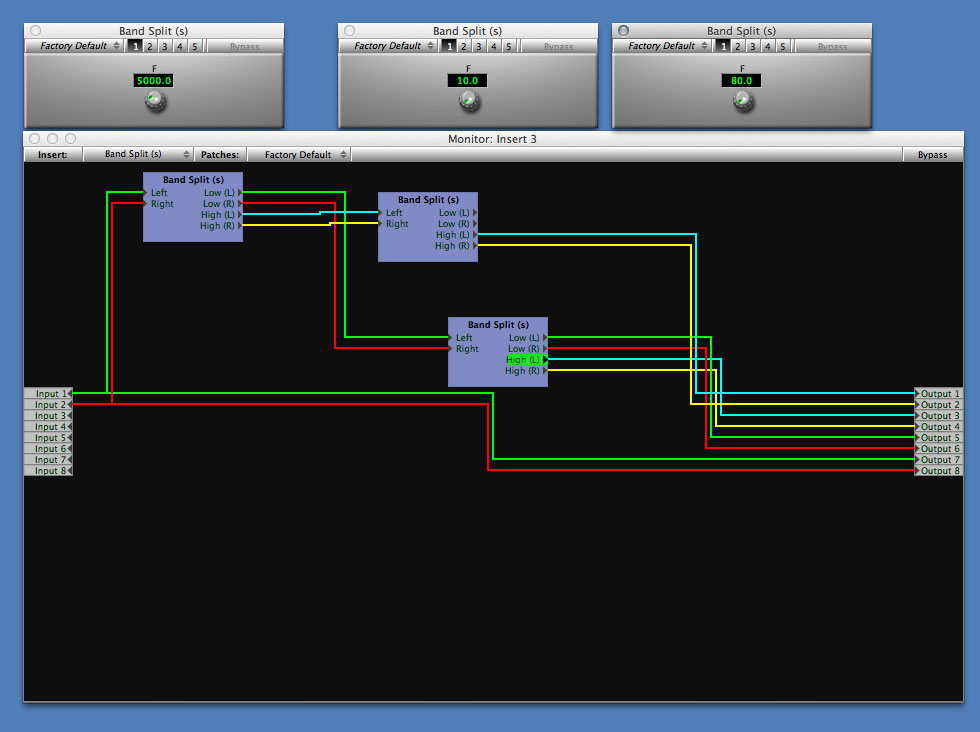Select the Output 3 connector port
The width and height of the screenshot is (980, 732).
point(939,416)
